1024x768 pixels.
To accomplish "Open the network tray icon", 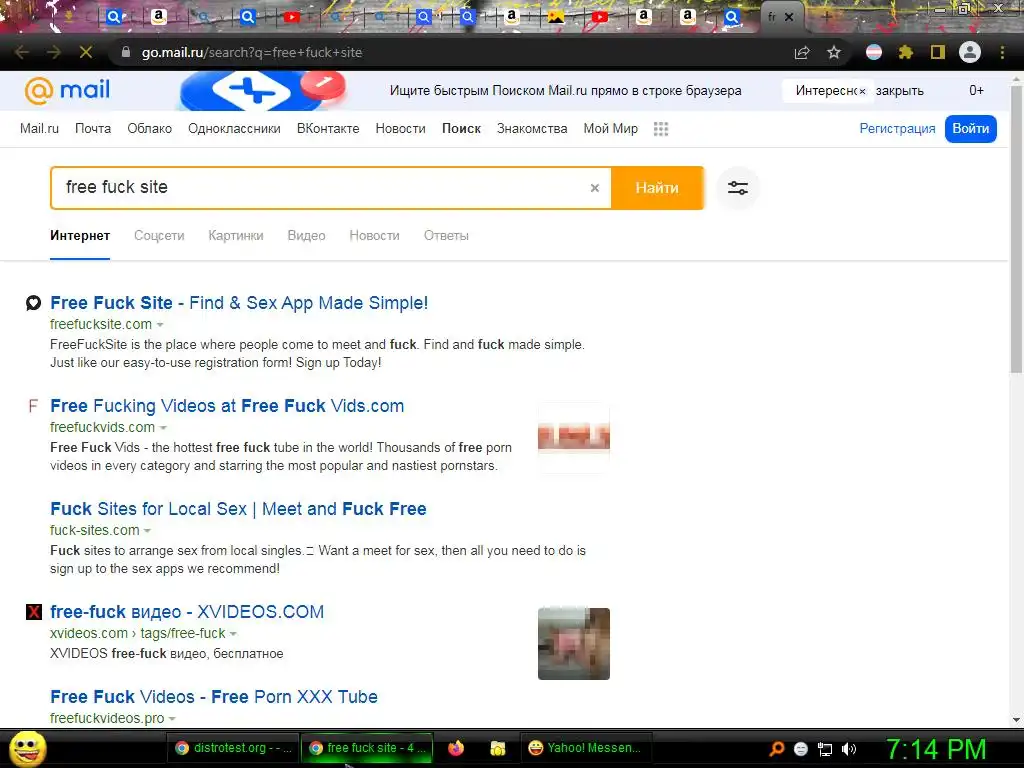I will 825,749.
